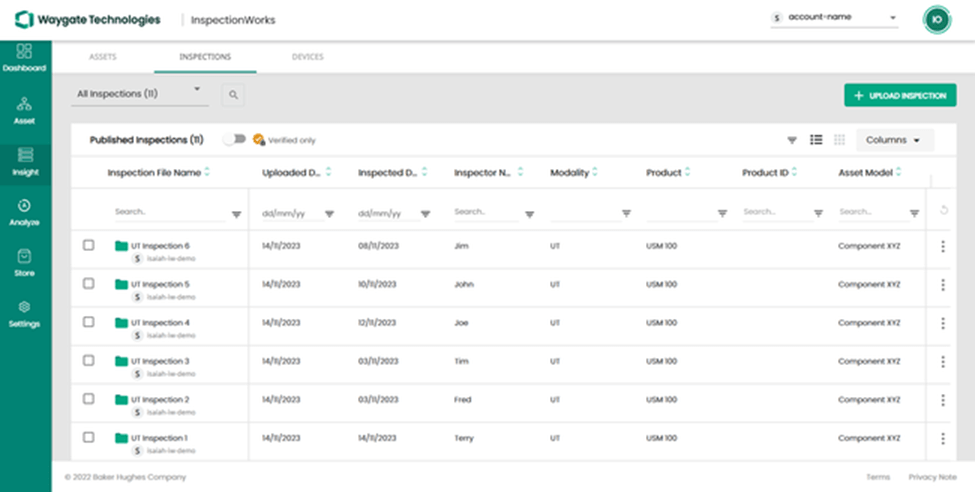Switch to list view layout icon
The width and height of the screenshot is (975, 492).
[x=816, y=140]
